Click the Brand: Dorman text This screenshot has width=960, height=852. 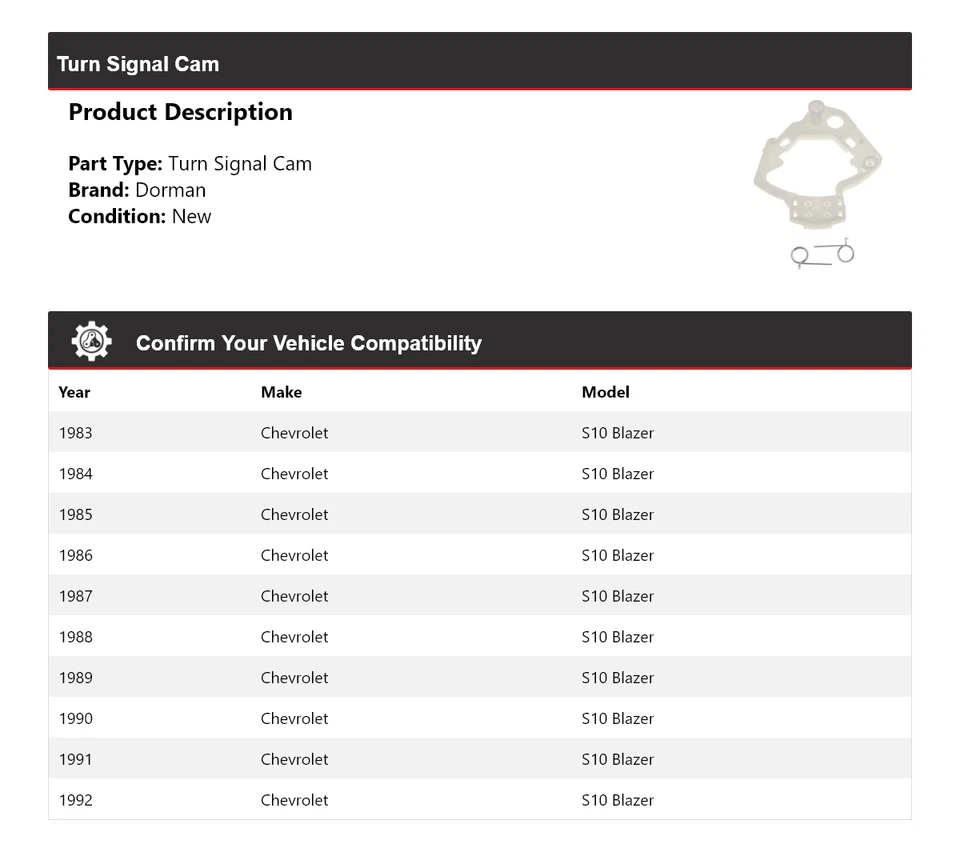pyautogui.click(x=137, y=190)
